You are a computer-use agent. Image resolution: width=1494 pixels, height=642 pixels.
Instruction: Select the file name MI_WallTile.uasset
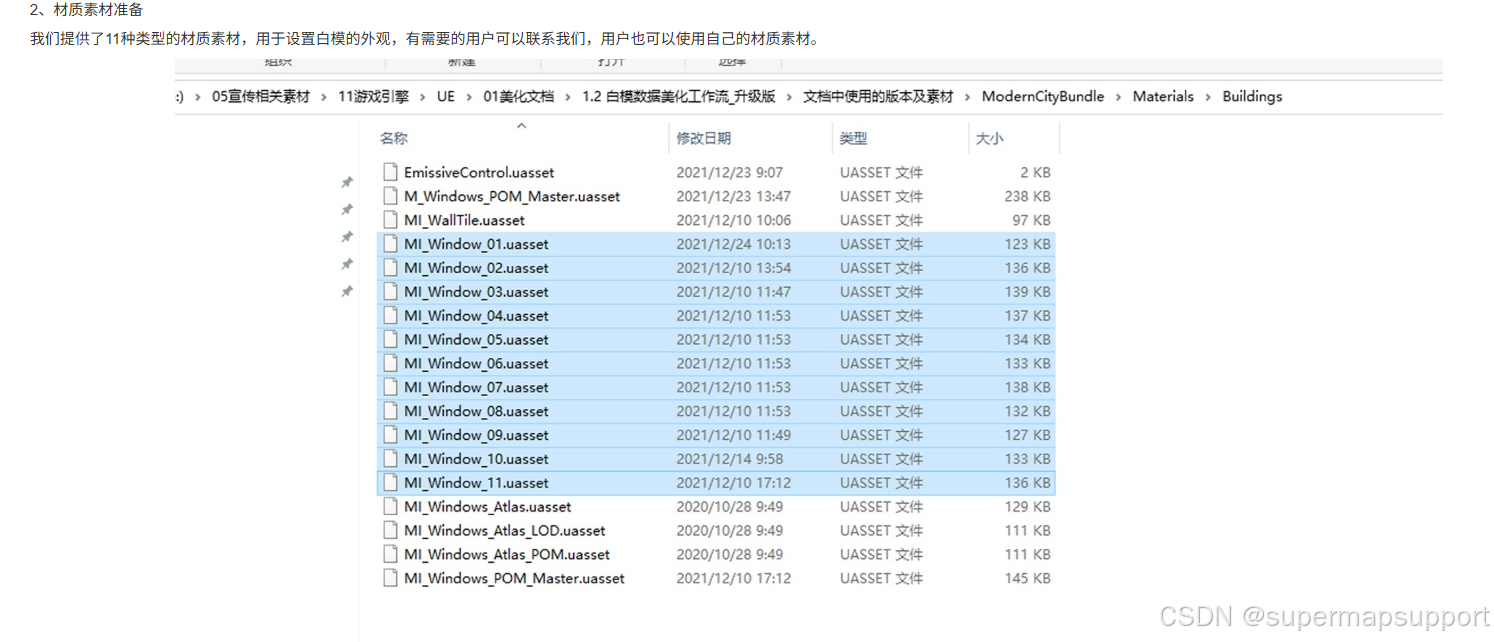coord(464,220)
